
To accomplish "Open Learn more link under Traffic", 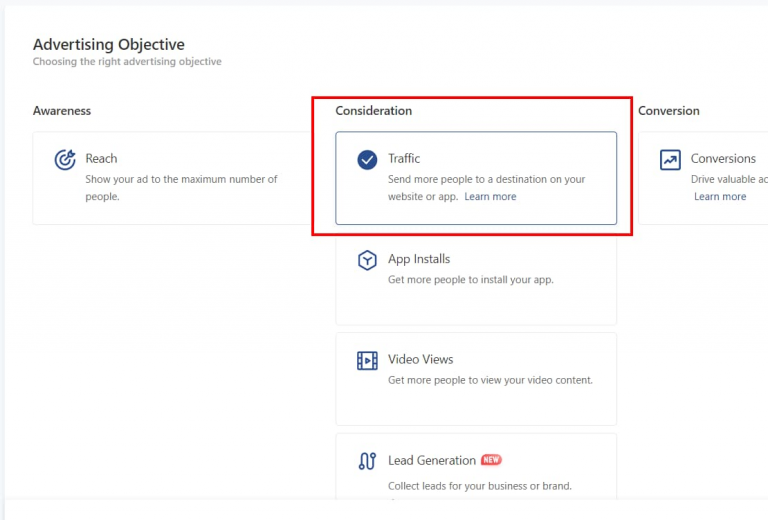I will (490, 197).
